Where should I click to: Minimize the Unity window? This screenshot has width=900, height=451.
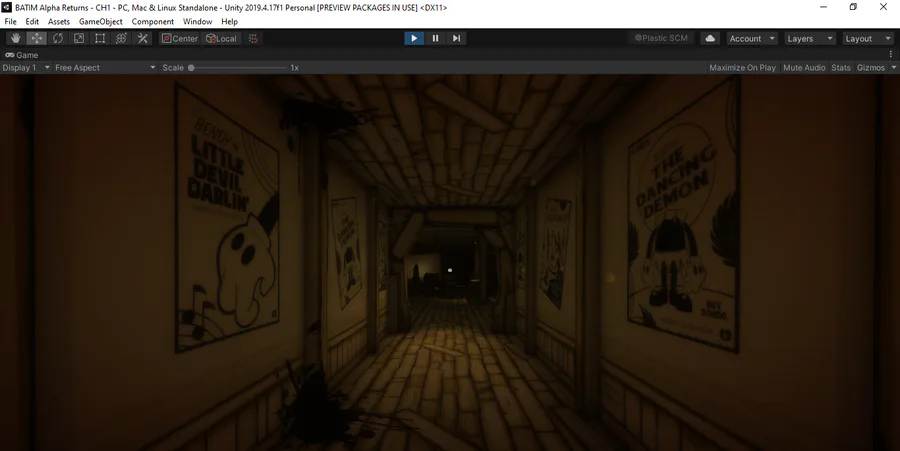coord(823,7)
